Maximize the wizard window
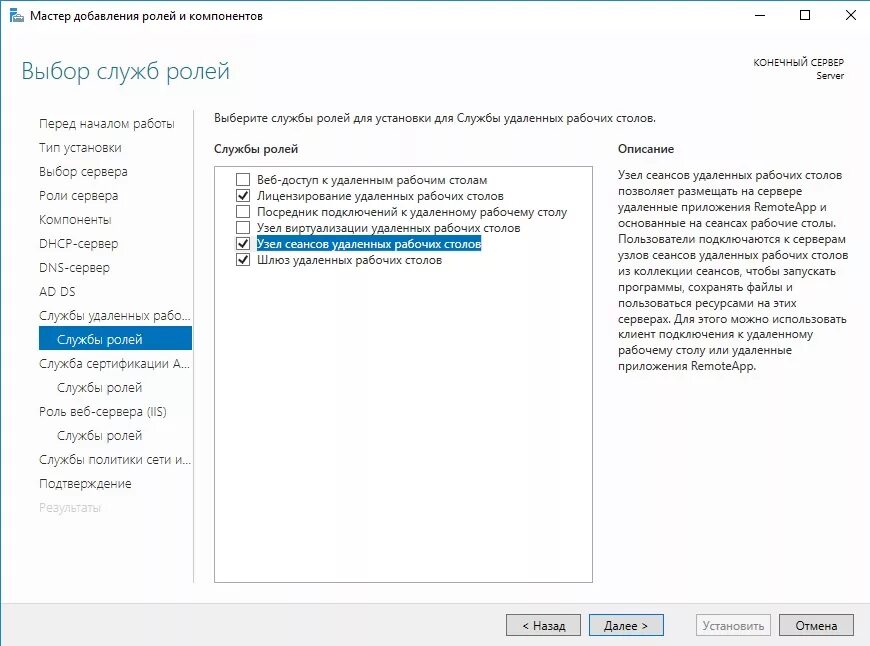This screenshot has height=646, width=870. [805, 16]
